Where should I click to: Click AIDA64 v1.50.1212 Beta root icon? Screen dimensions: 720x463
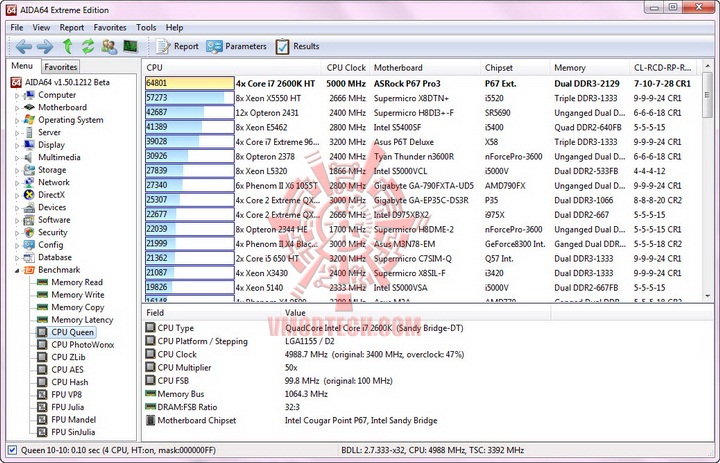tap(17, 83)
